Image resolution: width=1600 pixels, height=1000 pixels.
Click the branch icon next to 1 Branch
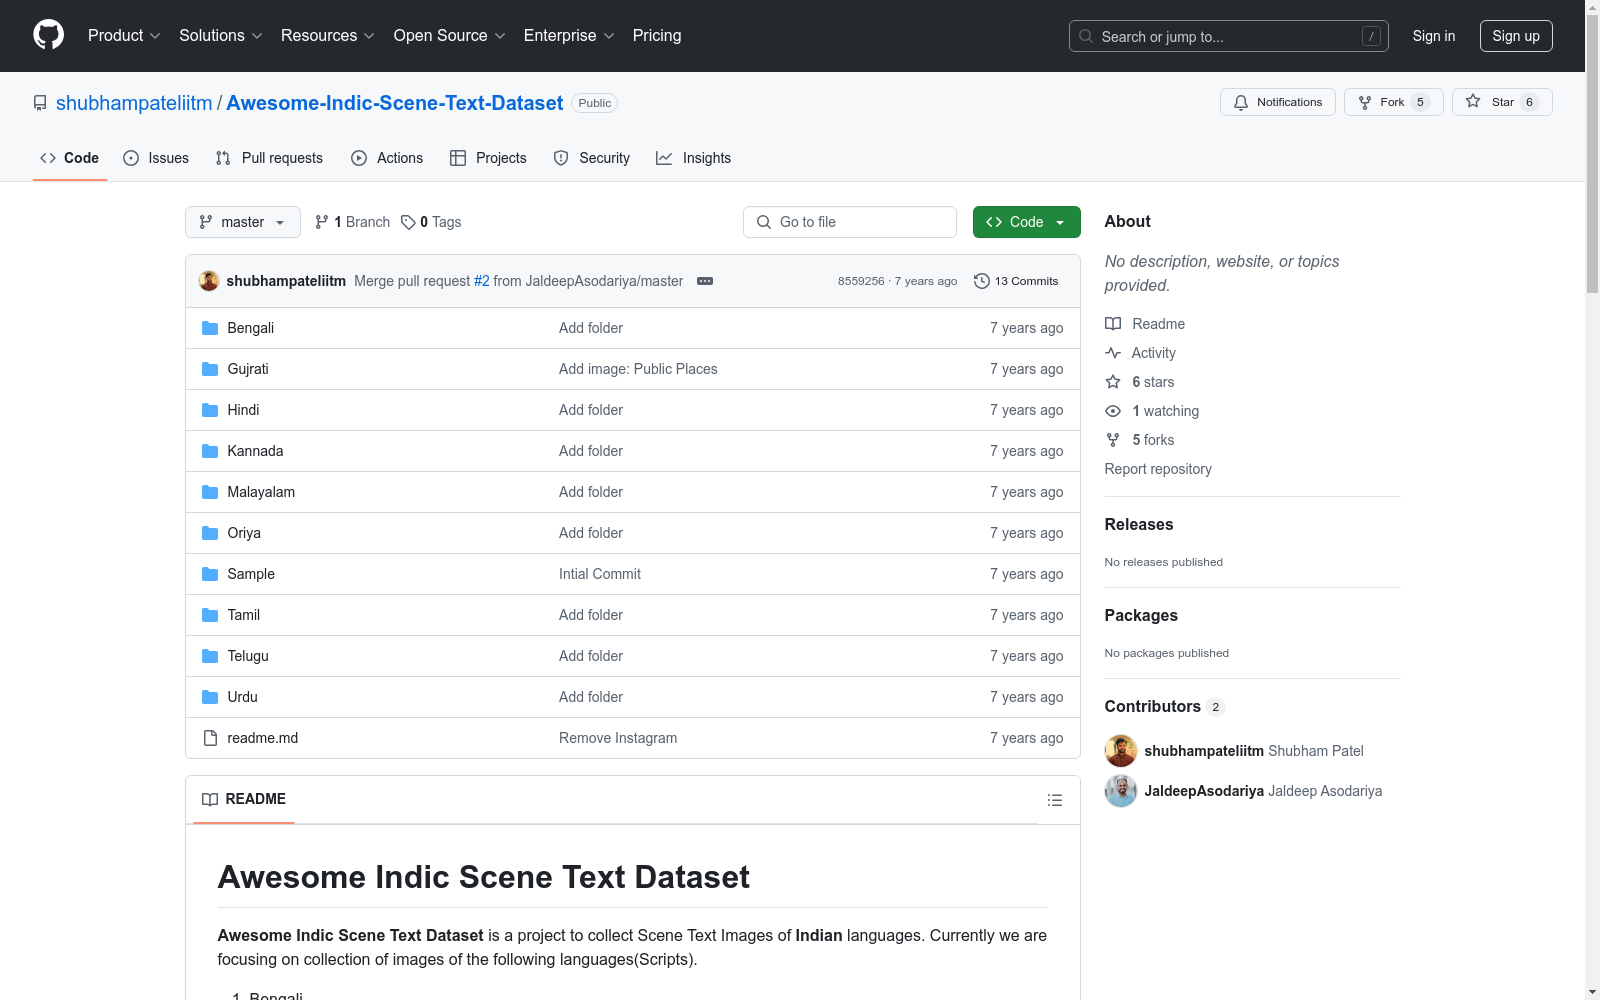[x=322, y=222]
